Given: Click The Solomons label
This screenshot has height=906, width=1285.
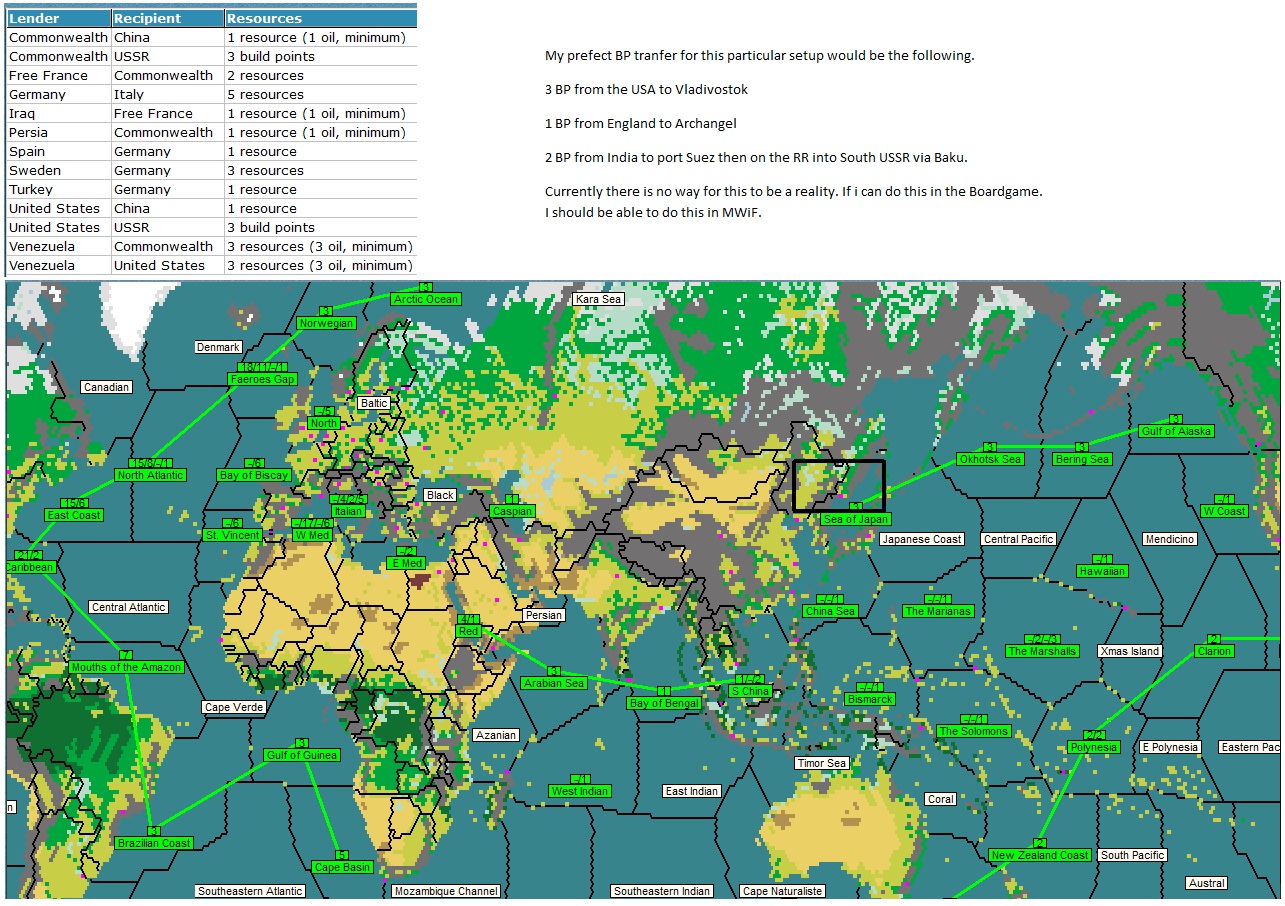Looking at the screenshot, I should pyautogui.click(x=974, y=731).
